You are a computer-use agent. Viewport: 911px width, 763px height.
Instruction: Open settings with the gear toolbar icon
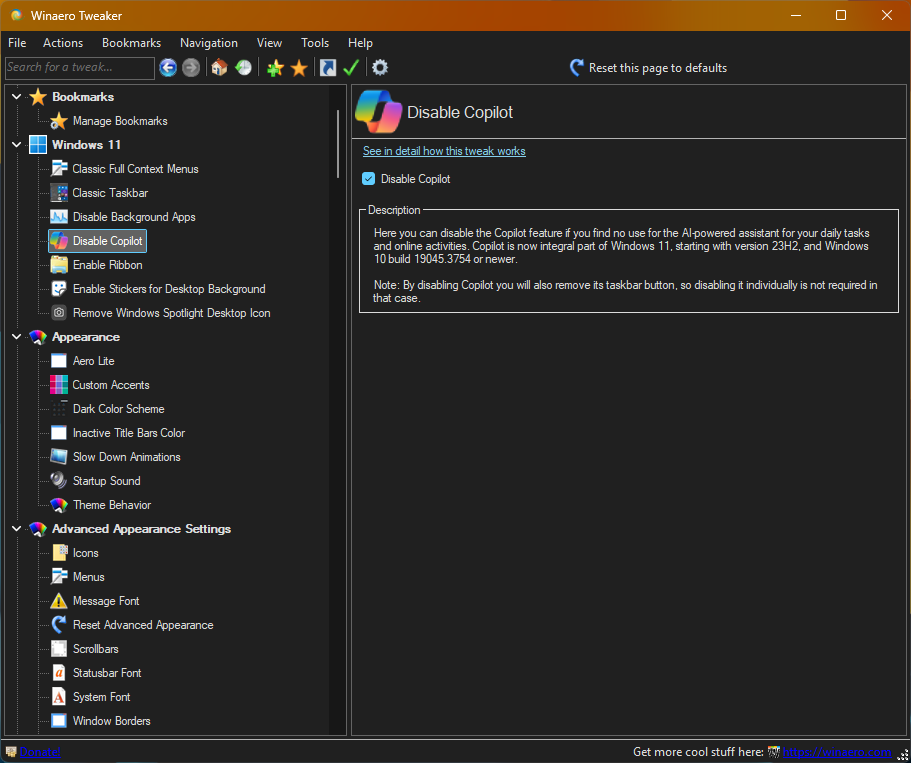tap(379, 68)
